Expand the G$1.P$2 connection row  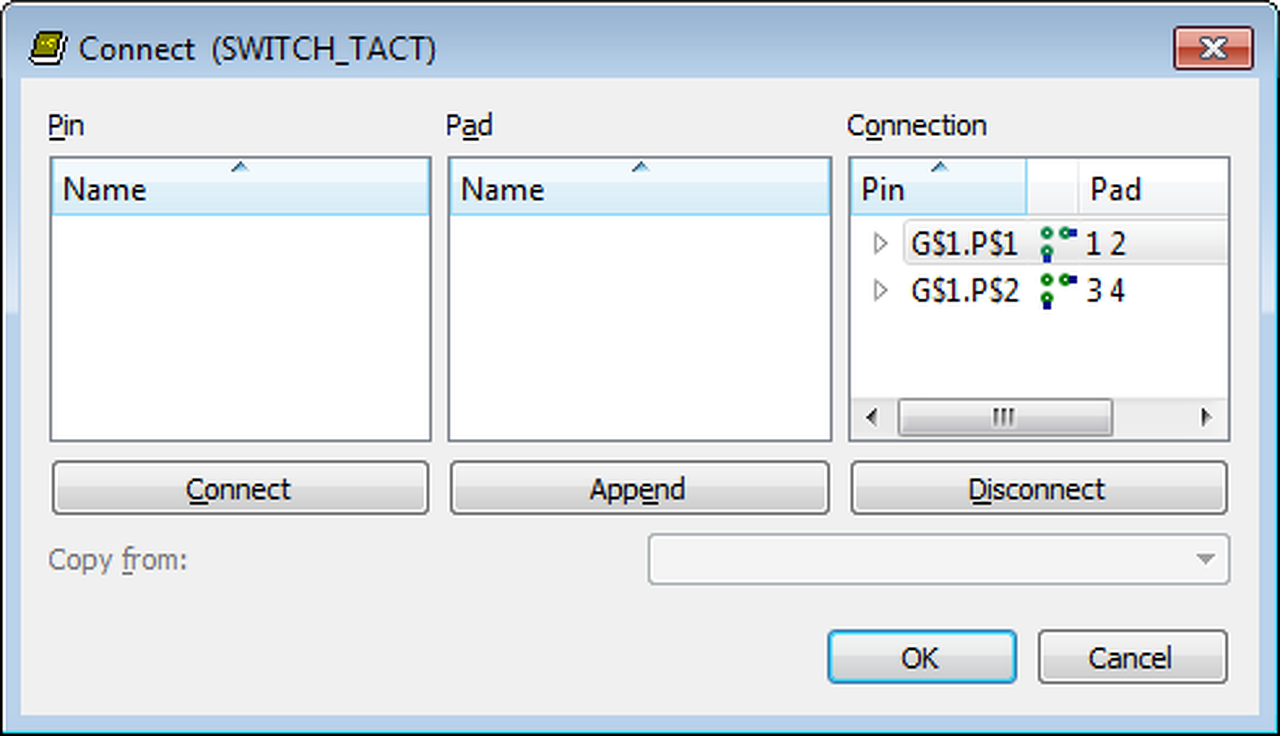880,291
